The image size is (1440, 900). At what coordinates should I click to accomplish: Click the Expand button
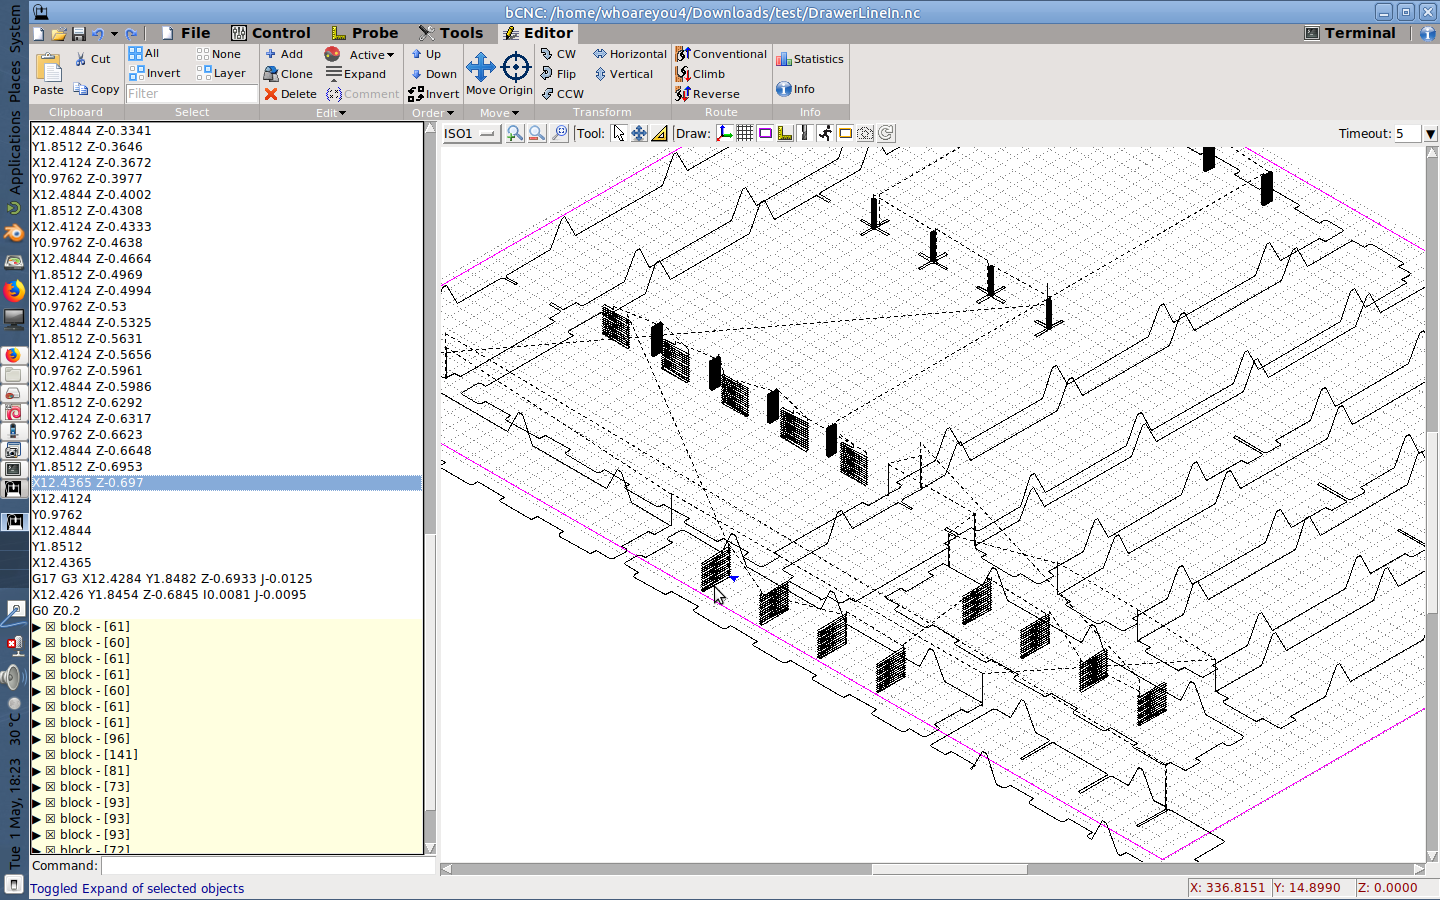356,74
